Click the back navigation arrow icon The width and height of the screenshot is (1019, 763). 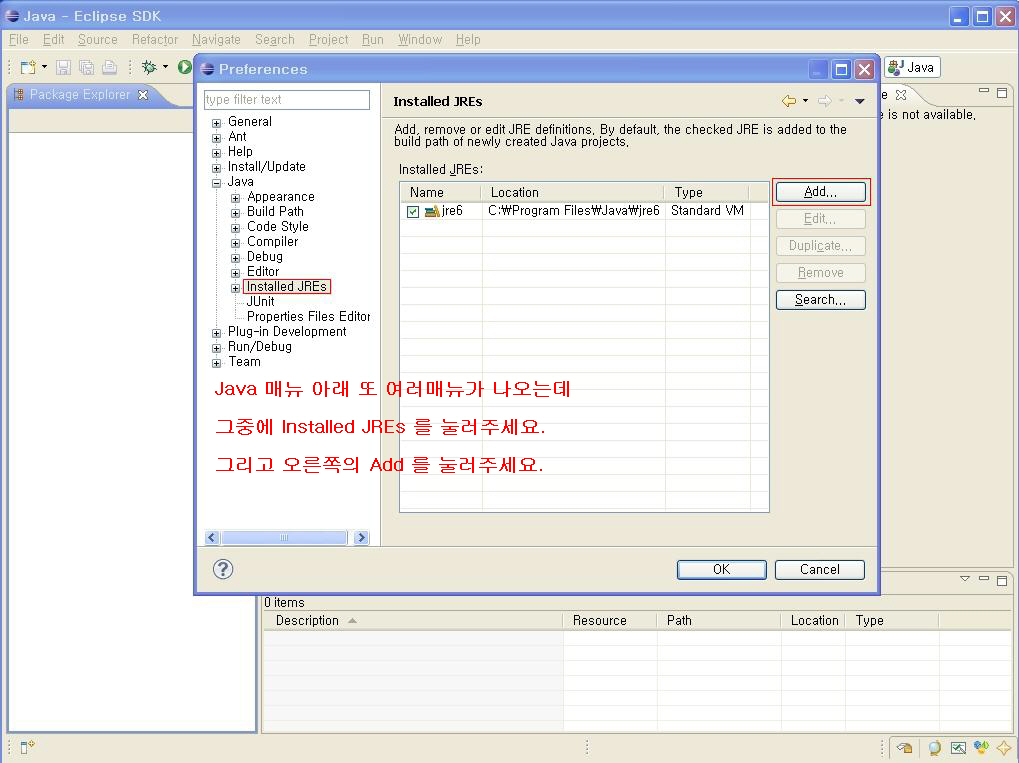coord(789,101)
